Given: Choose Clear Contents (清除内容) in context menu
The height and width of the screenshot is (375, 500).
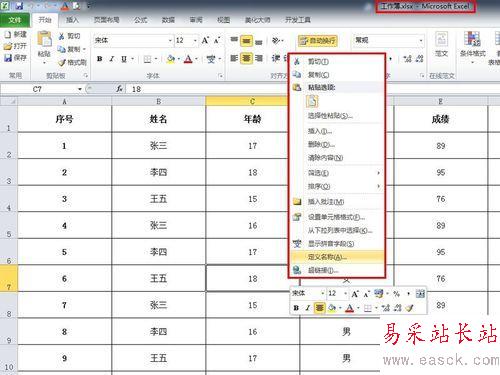Looking at the screenshot, I should pyautogui.click(x=337, y=158).
